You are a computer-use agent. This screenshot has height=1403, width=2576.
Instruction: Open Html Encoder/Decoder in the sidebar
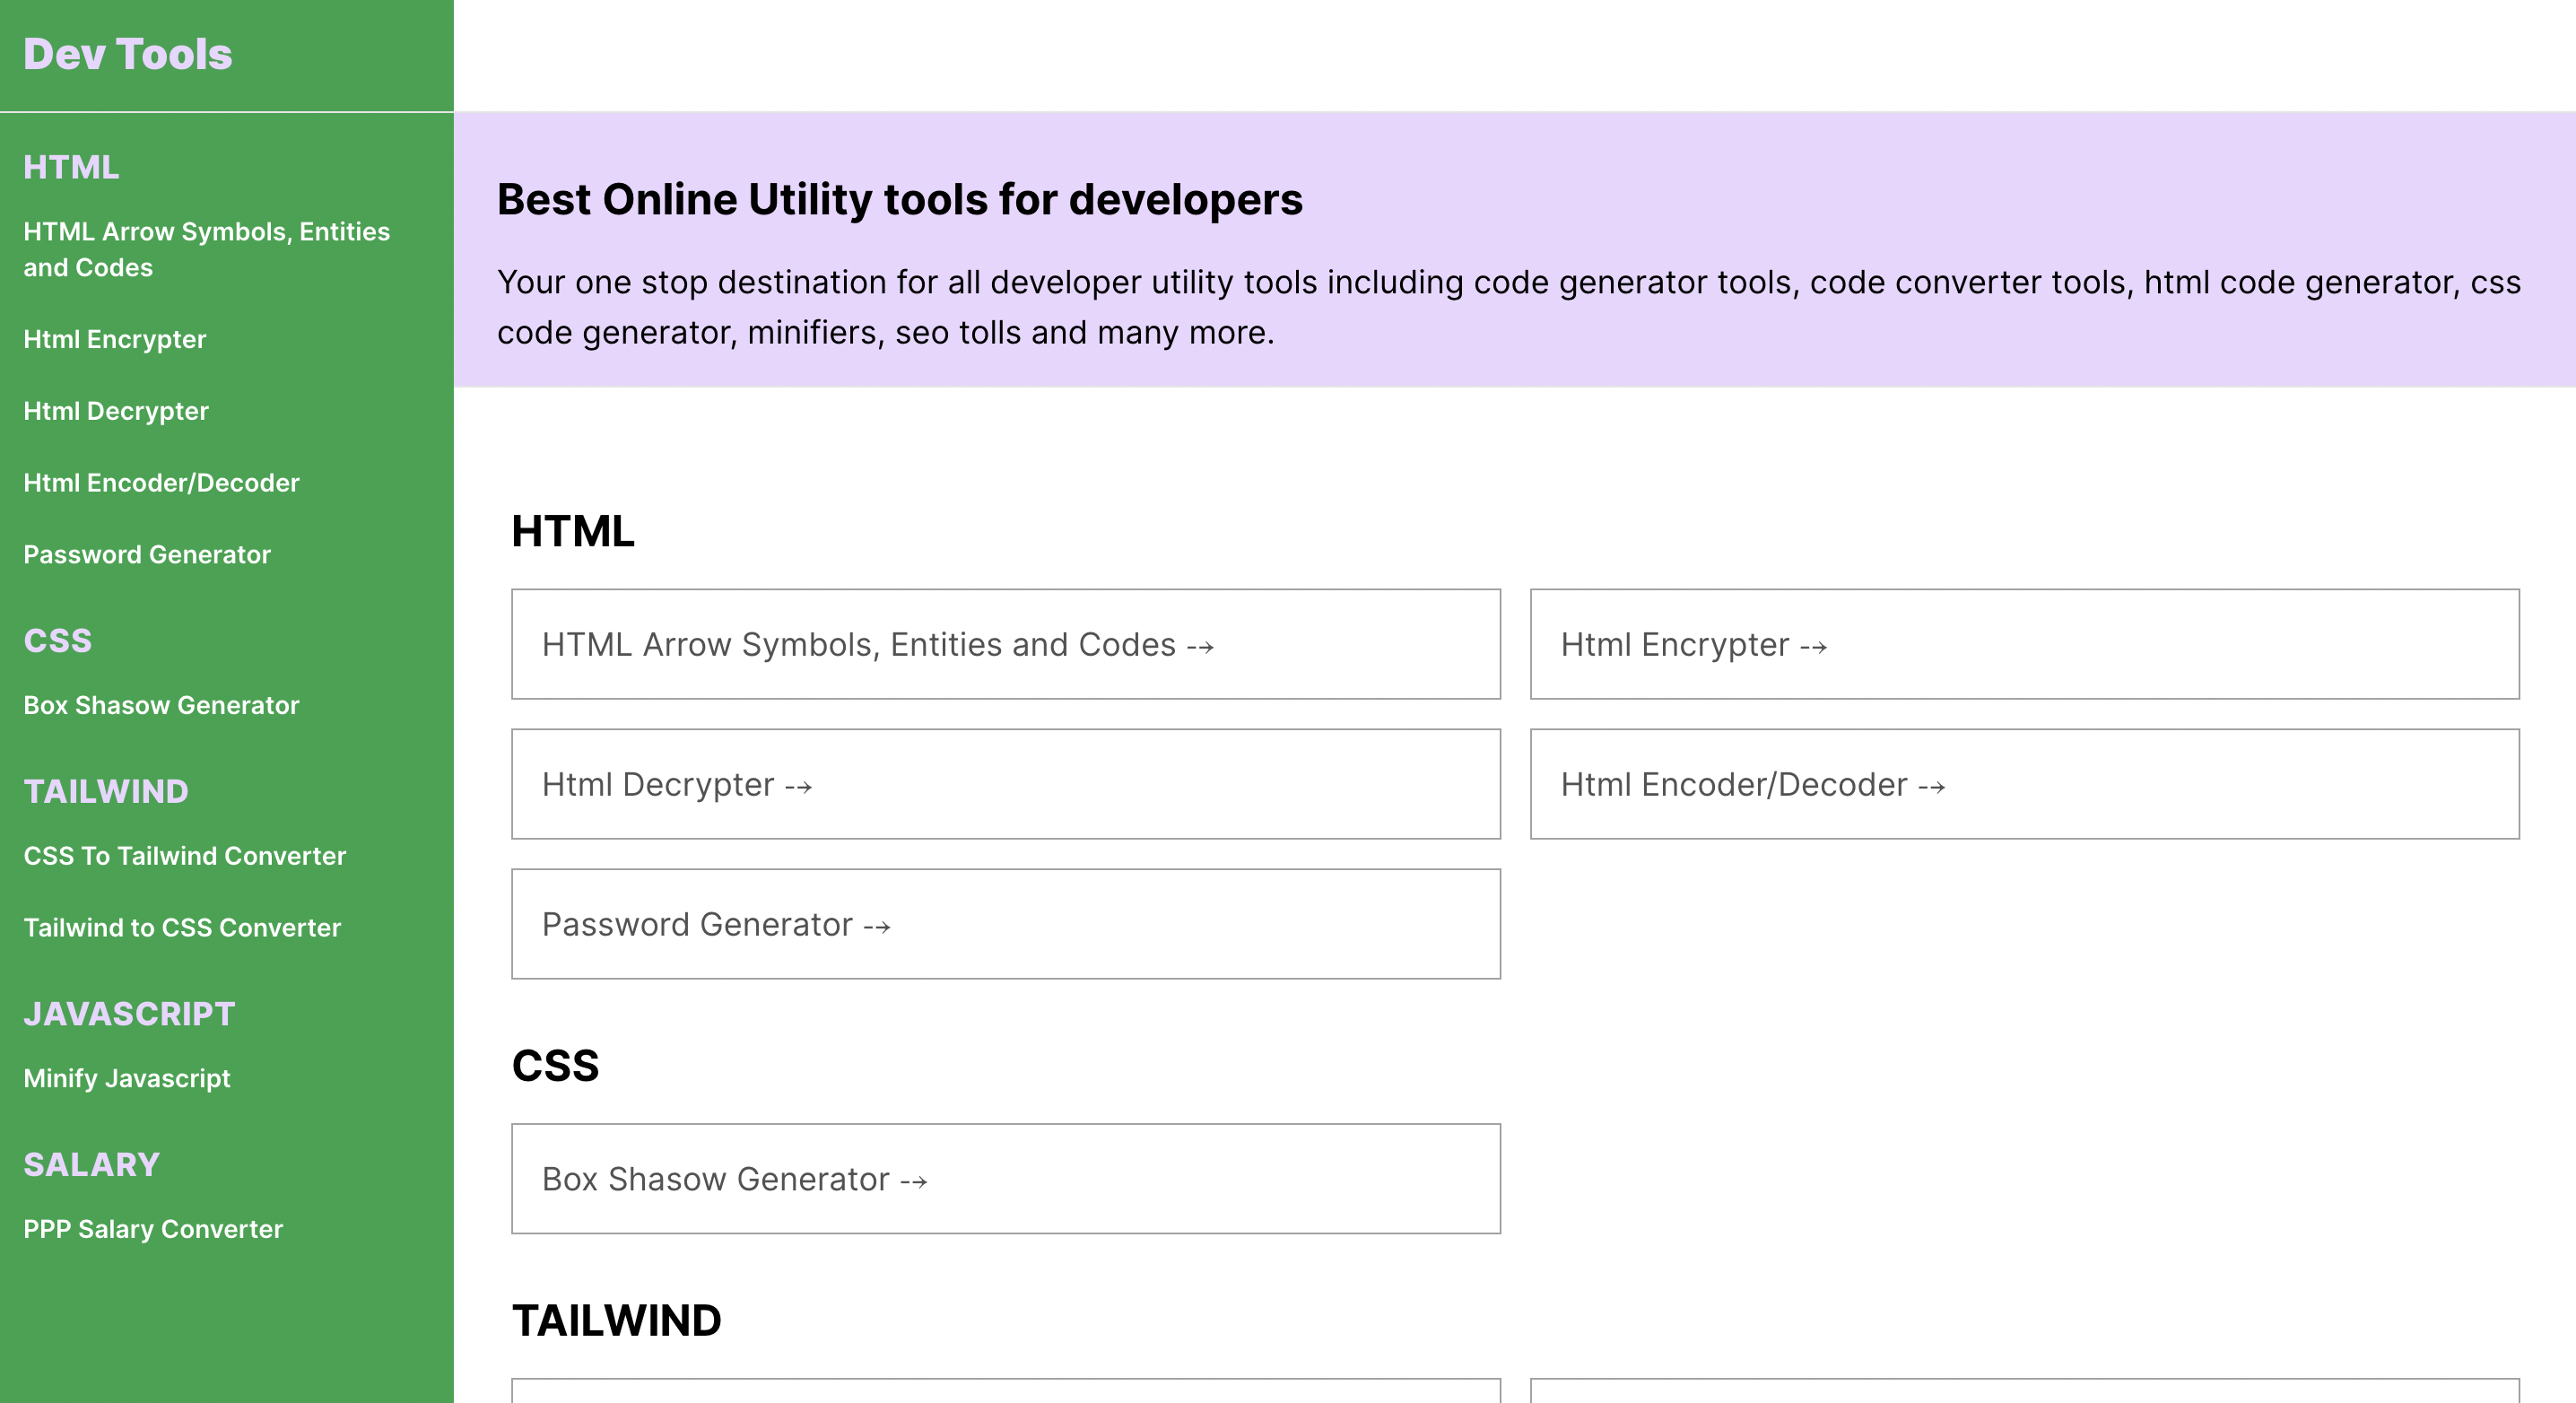[x=161, y=483]
